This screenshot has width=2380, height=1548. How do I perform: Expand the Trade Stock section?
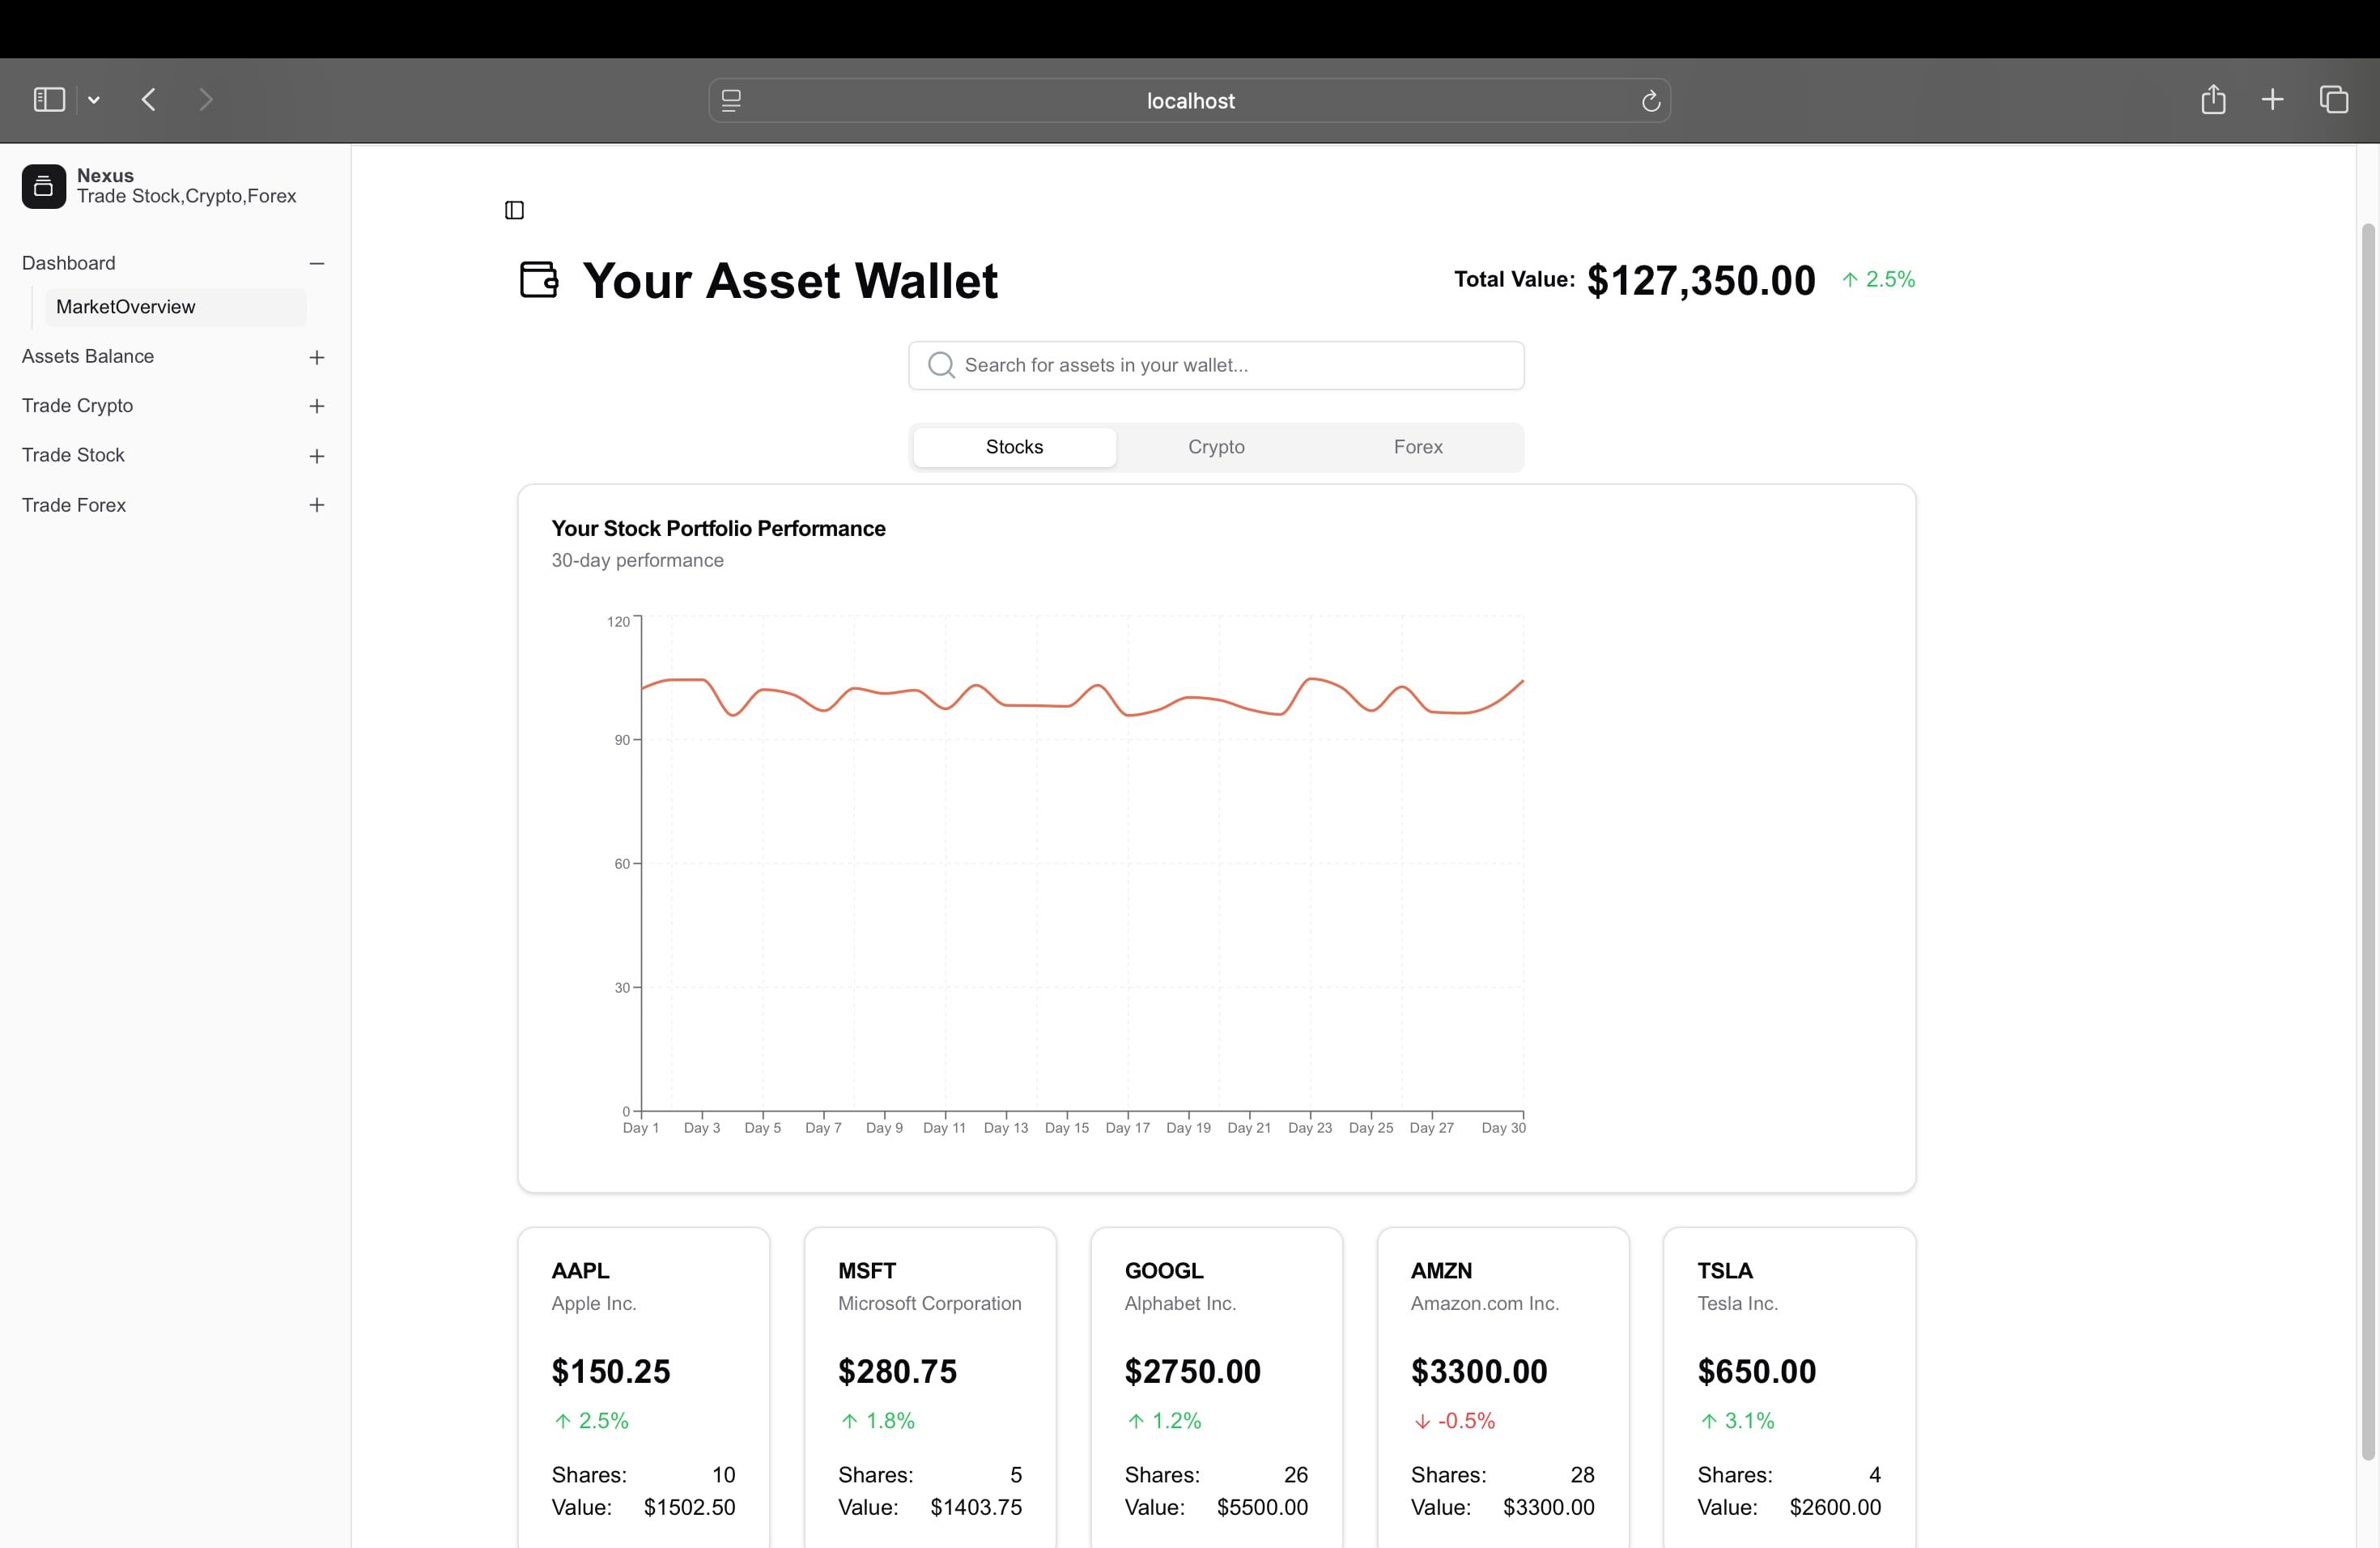point(317,456)
